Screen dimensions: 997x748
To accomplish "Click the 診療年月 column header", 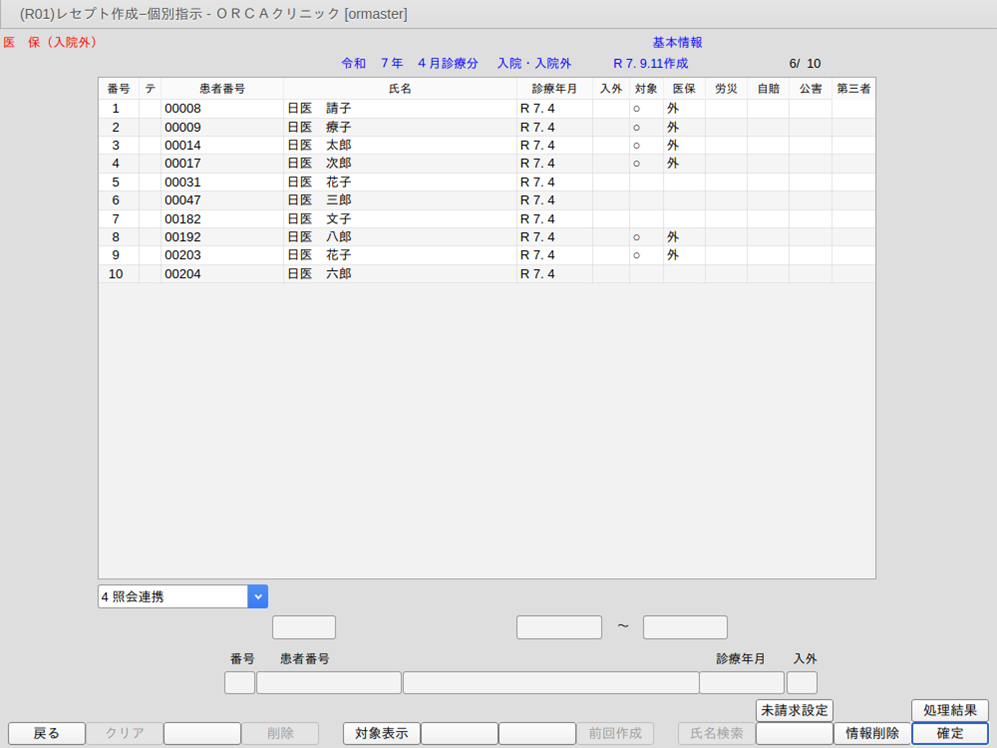I will tap(554, 89).
